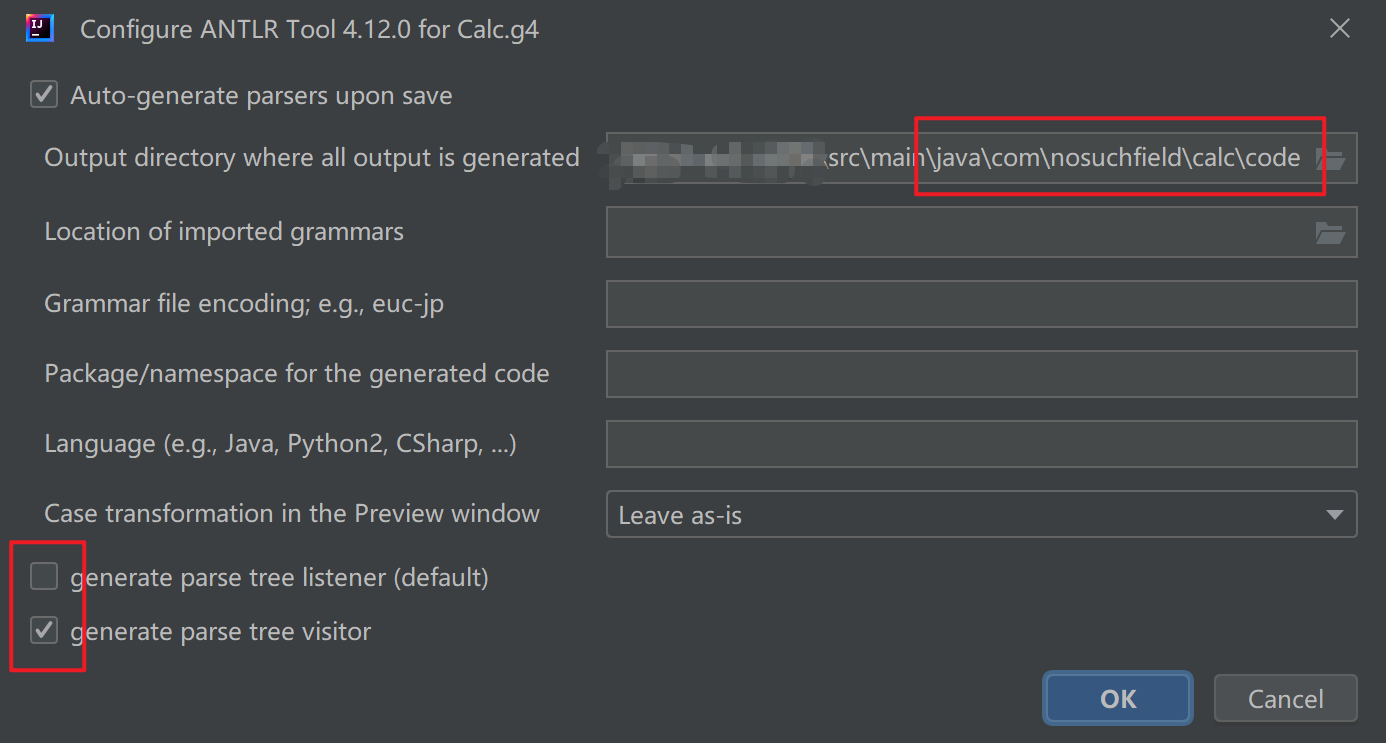Browse for output directory via folder icon

tap(1332, 158)
